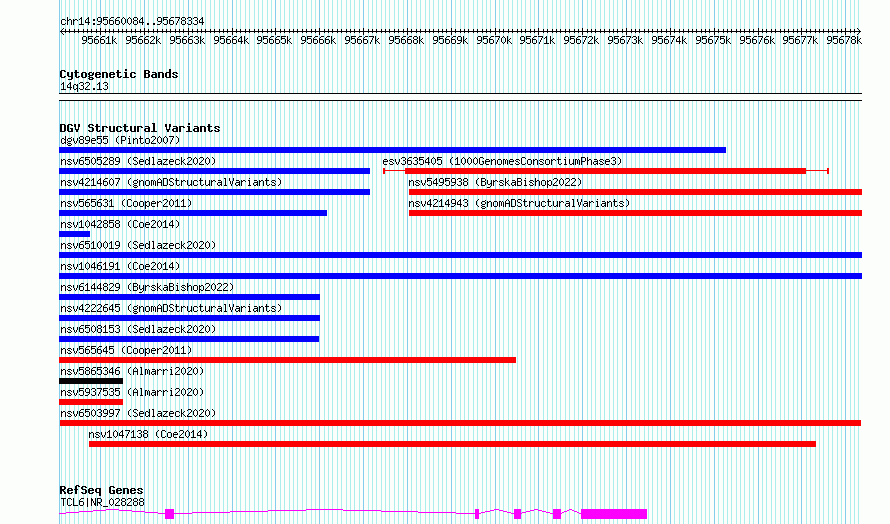This screenshot has width=890, height=524.
Task: Click the blue bar under nsv6144829
Action: point(190,297)
